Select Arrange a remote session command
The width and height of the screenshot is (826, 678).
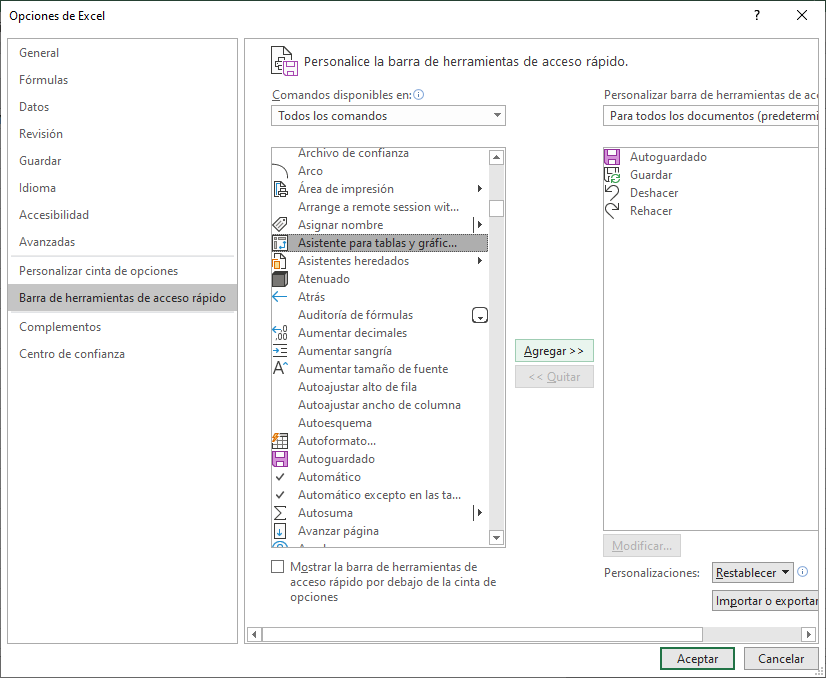[378, 207]
